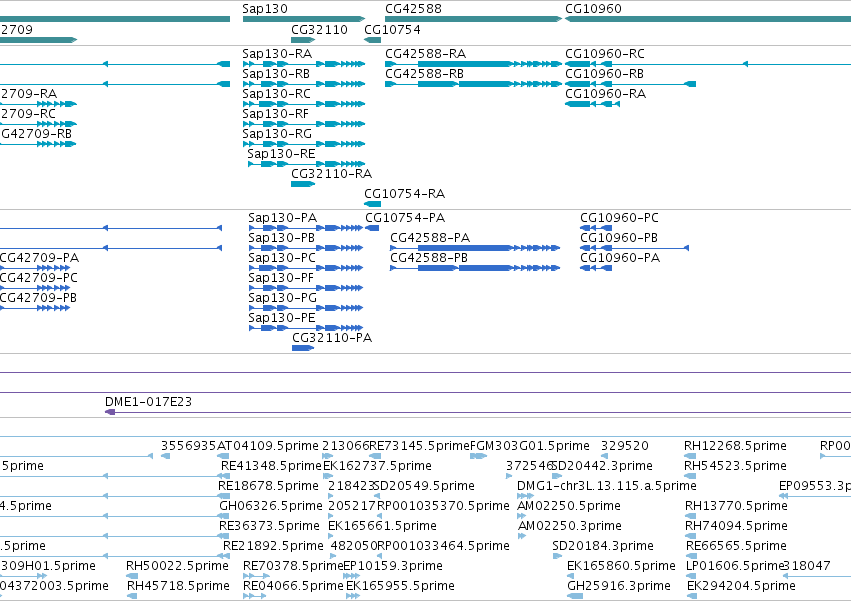Select protein label CG42709-PB

[38, 299]
